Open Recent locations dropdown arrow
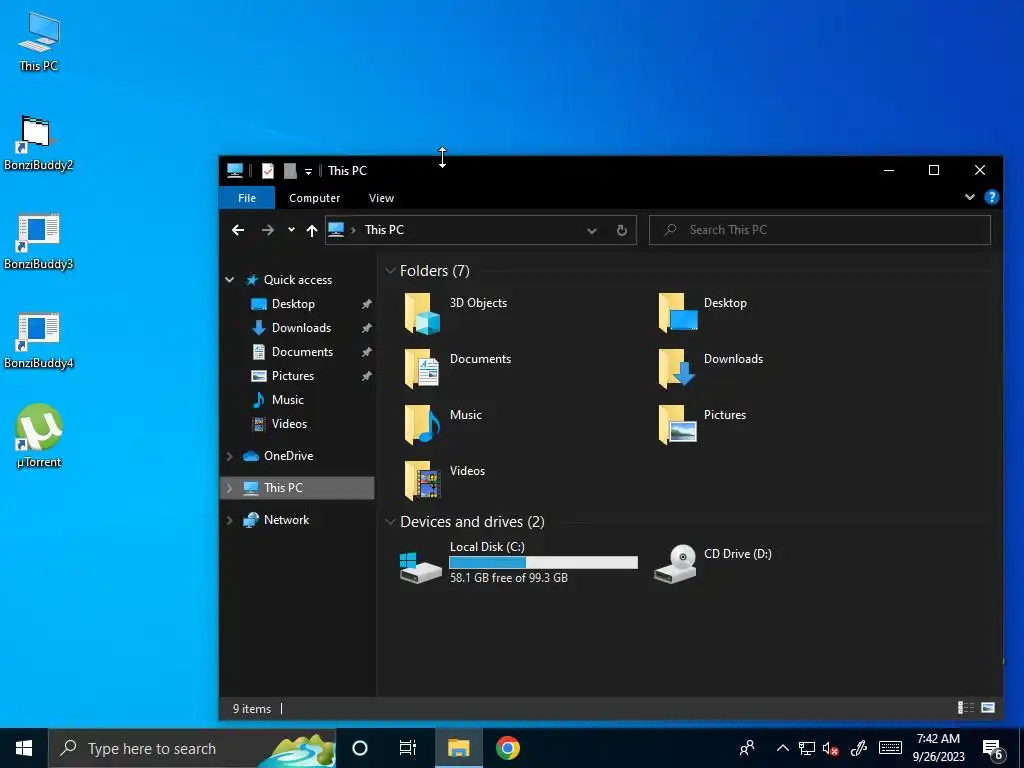This screenshot has height=768, width=1024. tap(291, 230)
